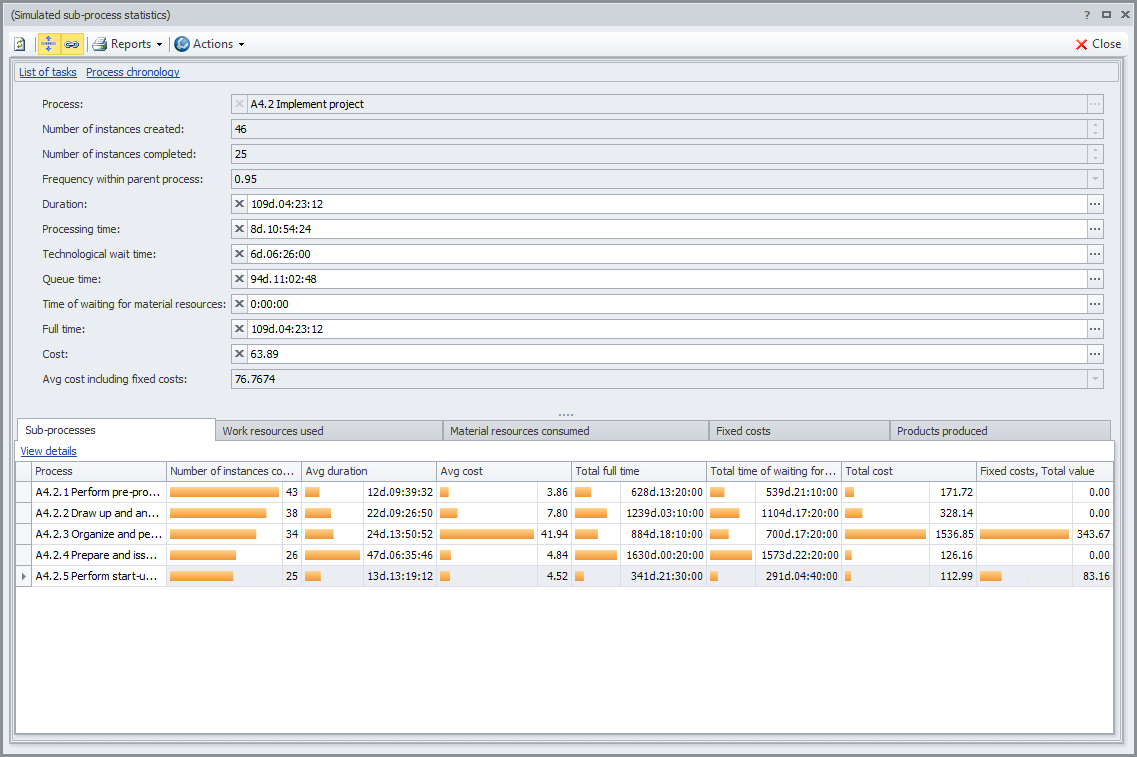Click the refresh statistics icon
The width and height of the screenshot is (1137, 757).
[20, 44]
